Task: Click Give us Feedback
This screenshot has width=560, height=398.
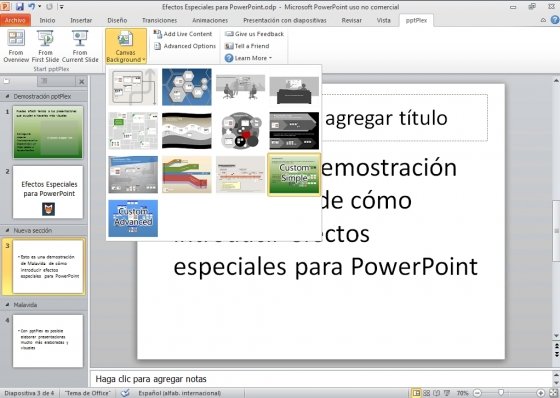Action: coord(254,34)
